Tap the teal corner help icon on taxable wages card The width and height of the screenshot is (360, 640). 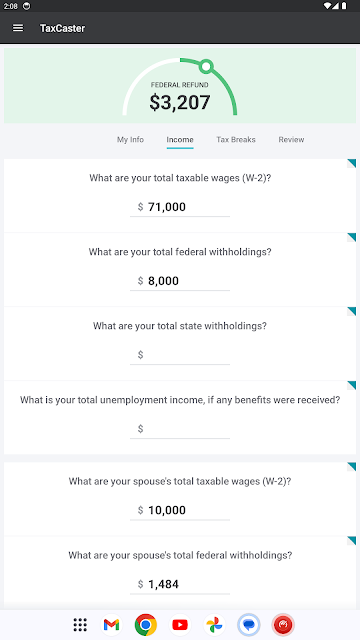351,164
